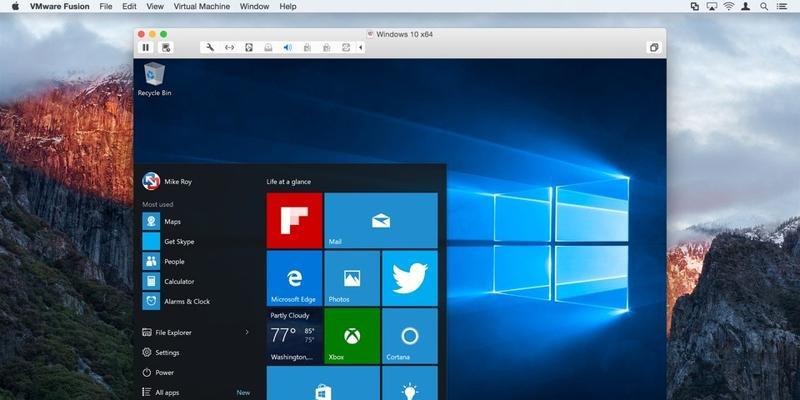Click the Power button in the Start menu
The width and height of the screenshot is (800, 400).
click(x=158, y=372)
